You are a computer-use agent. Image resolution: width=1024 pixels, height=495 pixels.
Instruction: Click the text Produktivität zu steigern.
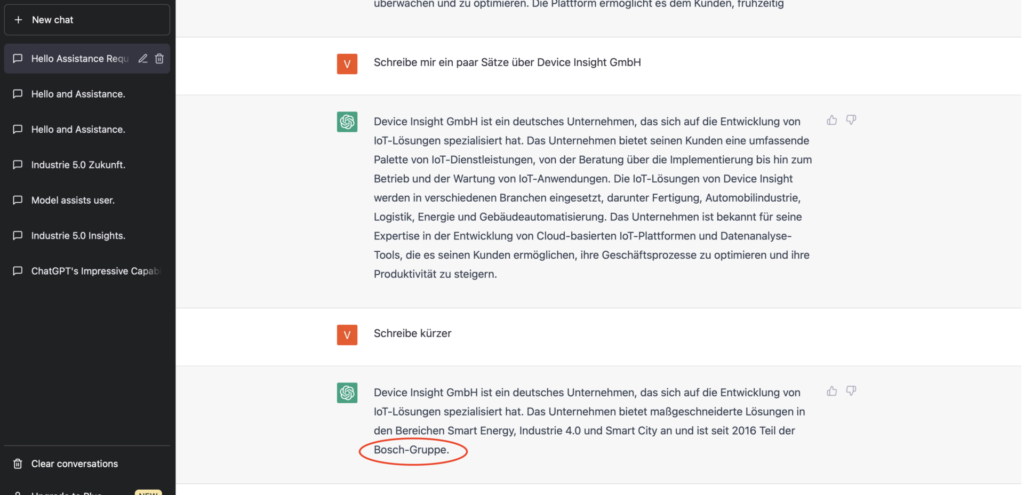coord(436,274)
